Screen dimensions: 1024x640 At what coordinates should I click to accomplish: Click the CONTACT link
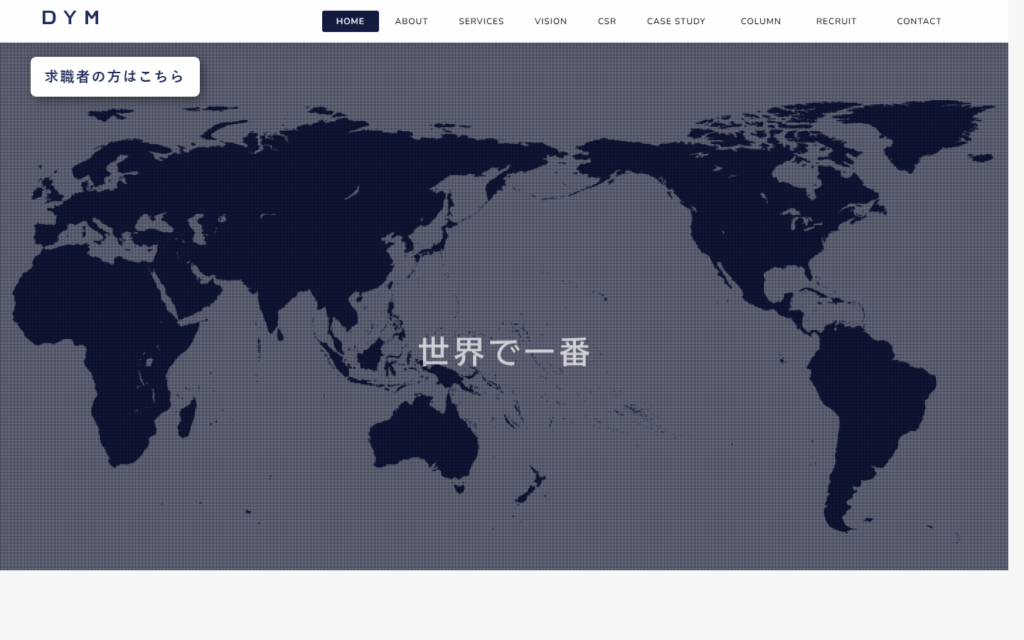[x=919, y=21]
